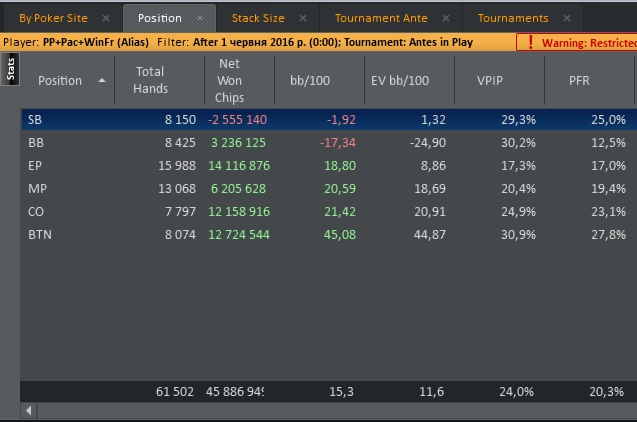The image size is (637, 422).
Task: Close the Position tab
Action: coord(200,18)
